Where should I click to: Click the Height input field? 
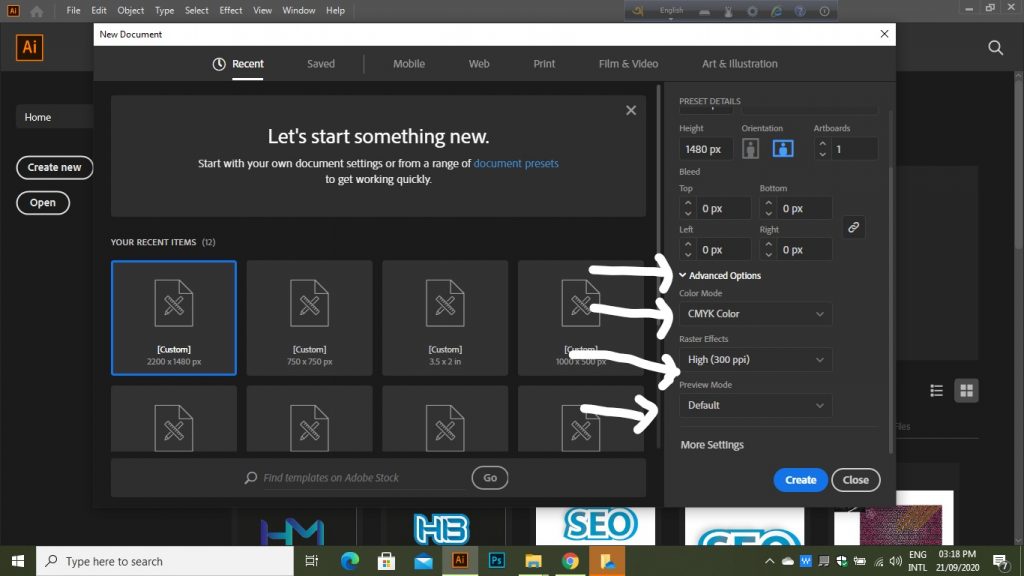pos(706,149)
